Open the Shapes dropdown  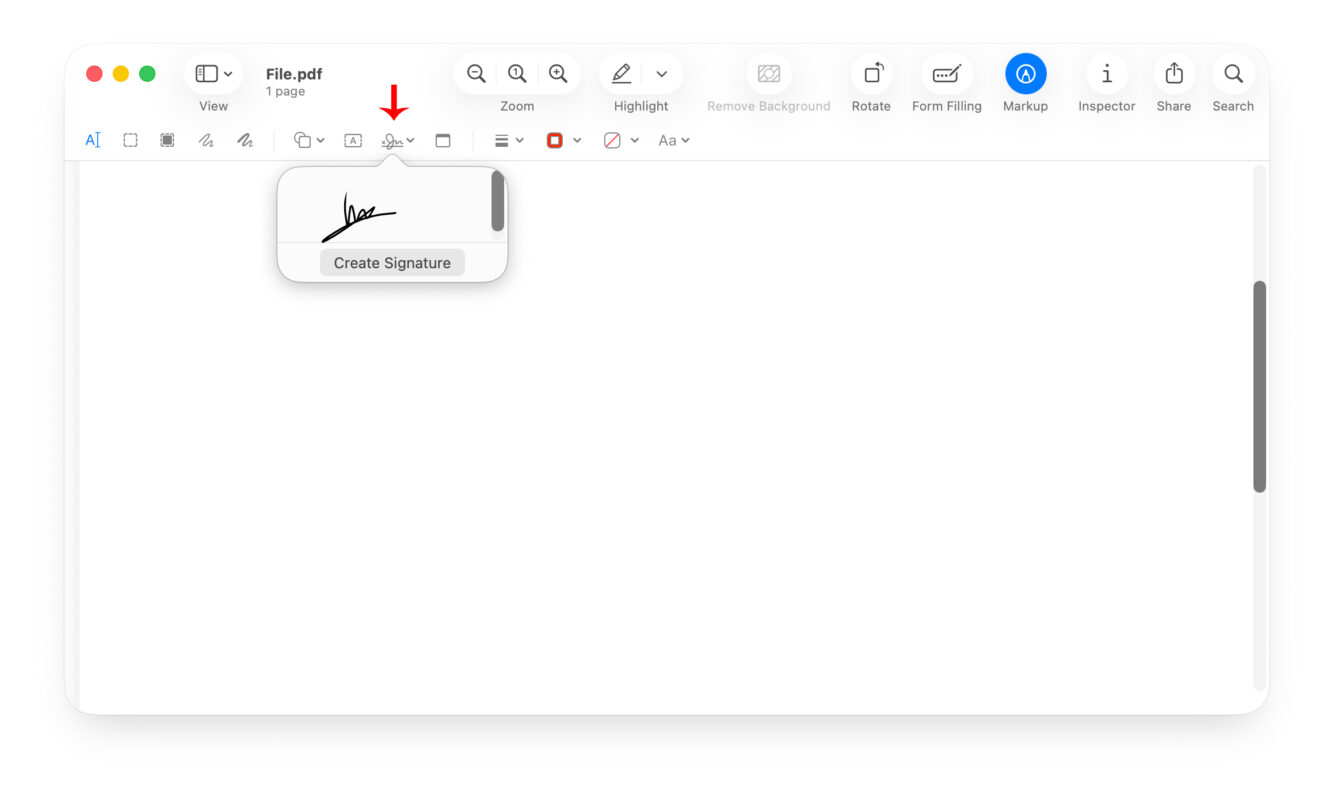[x=308, y=141]
